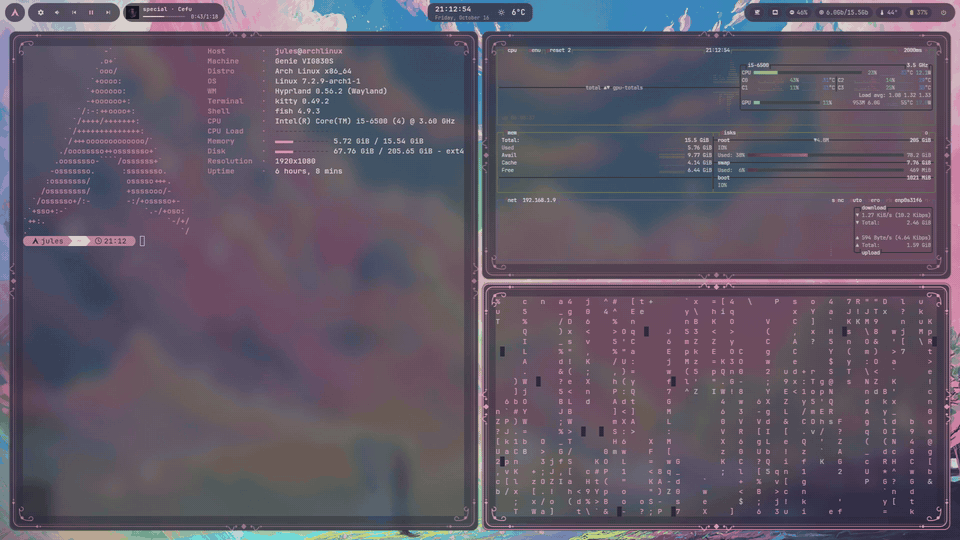The height and width of the screenshot is (540, 960).
Task: Toggle the cpu box in btop
Action: tap(512, 50)
